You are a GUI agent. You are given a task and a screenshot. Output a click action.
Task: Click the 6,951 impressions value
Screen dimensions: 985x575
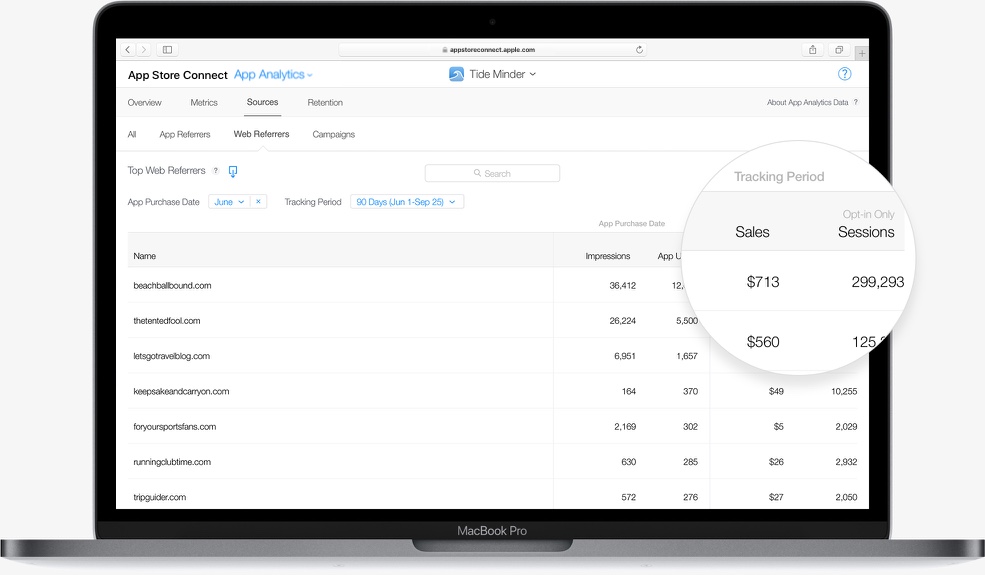(x=625, y=356)
